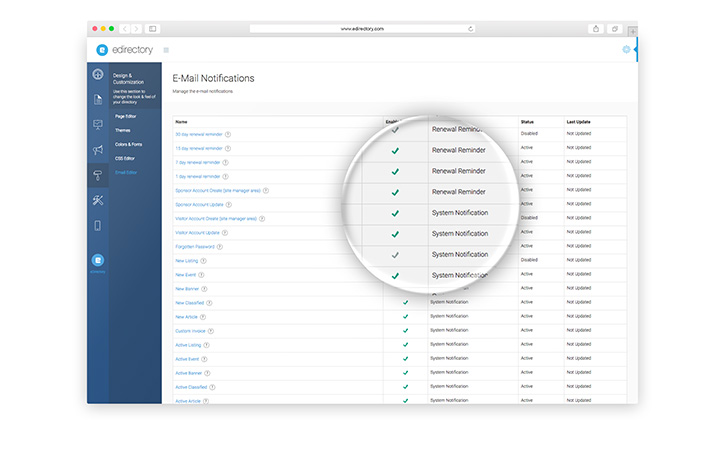The image size is (721, 451).
Task: Click help icon next to Active Banner
Action: [x=207, y=373]
